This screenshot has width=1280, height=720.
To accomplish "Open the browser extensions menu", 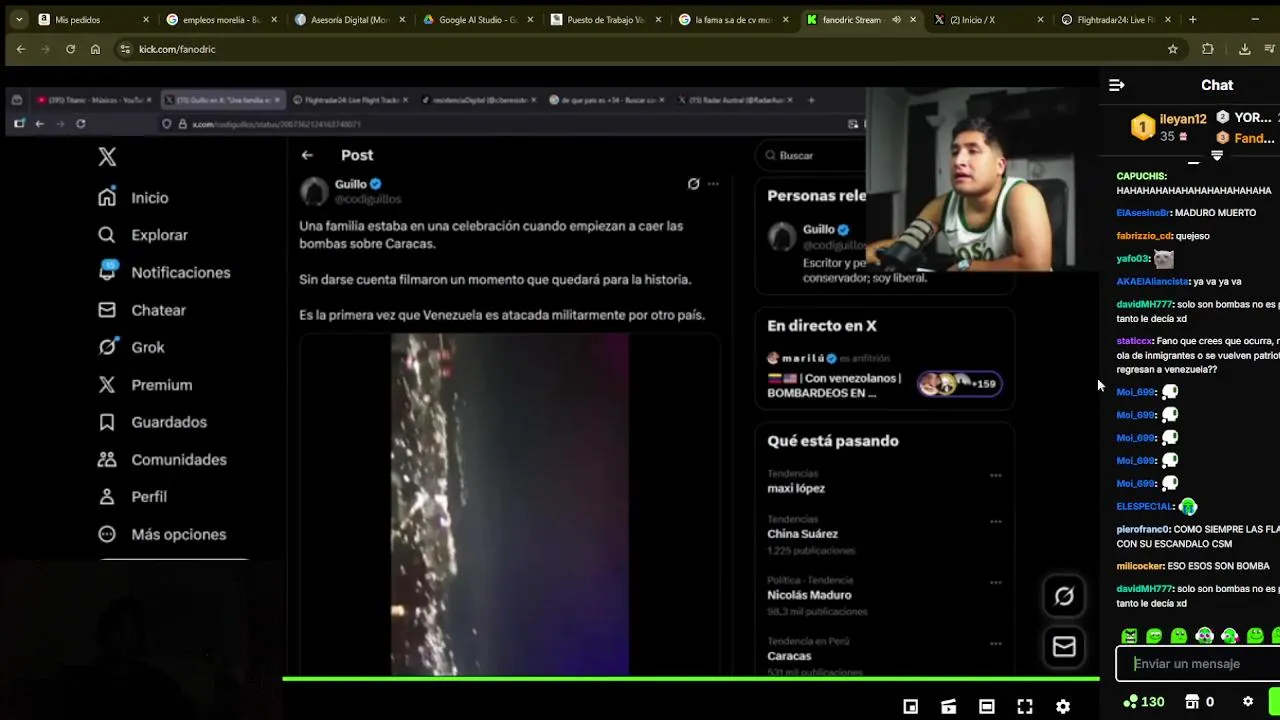I will tap(1207, 49).
